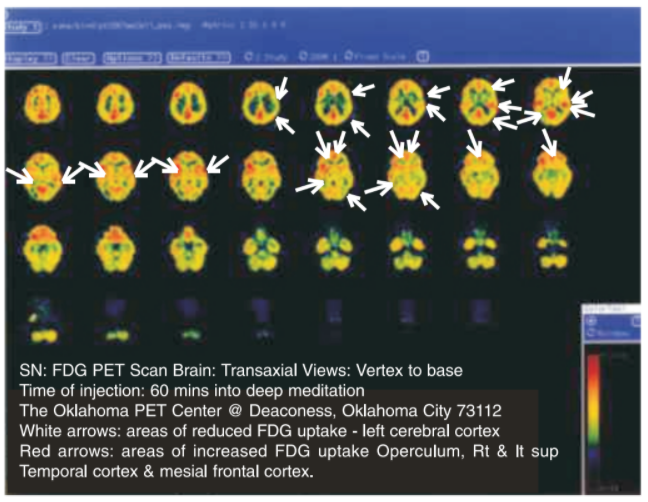Click the red top of color scale bar

pyautogui.click(x=593, y=366)
